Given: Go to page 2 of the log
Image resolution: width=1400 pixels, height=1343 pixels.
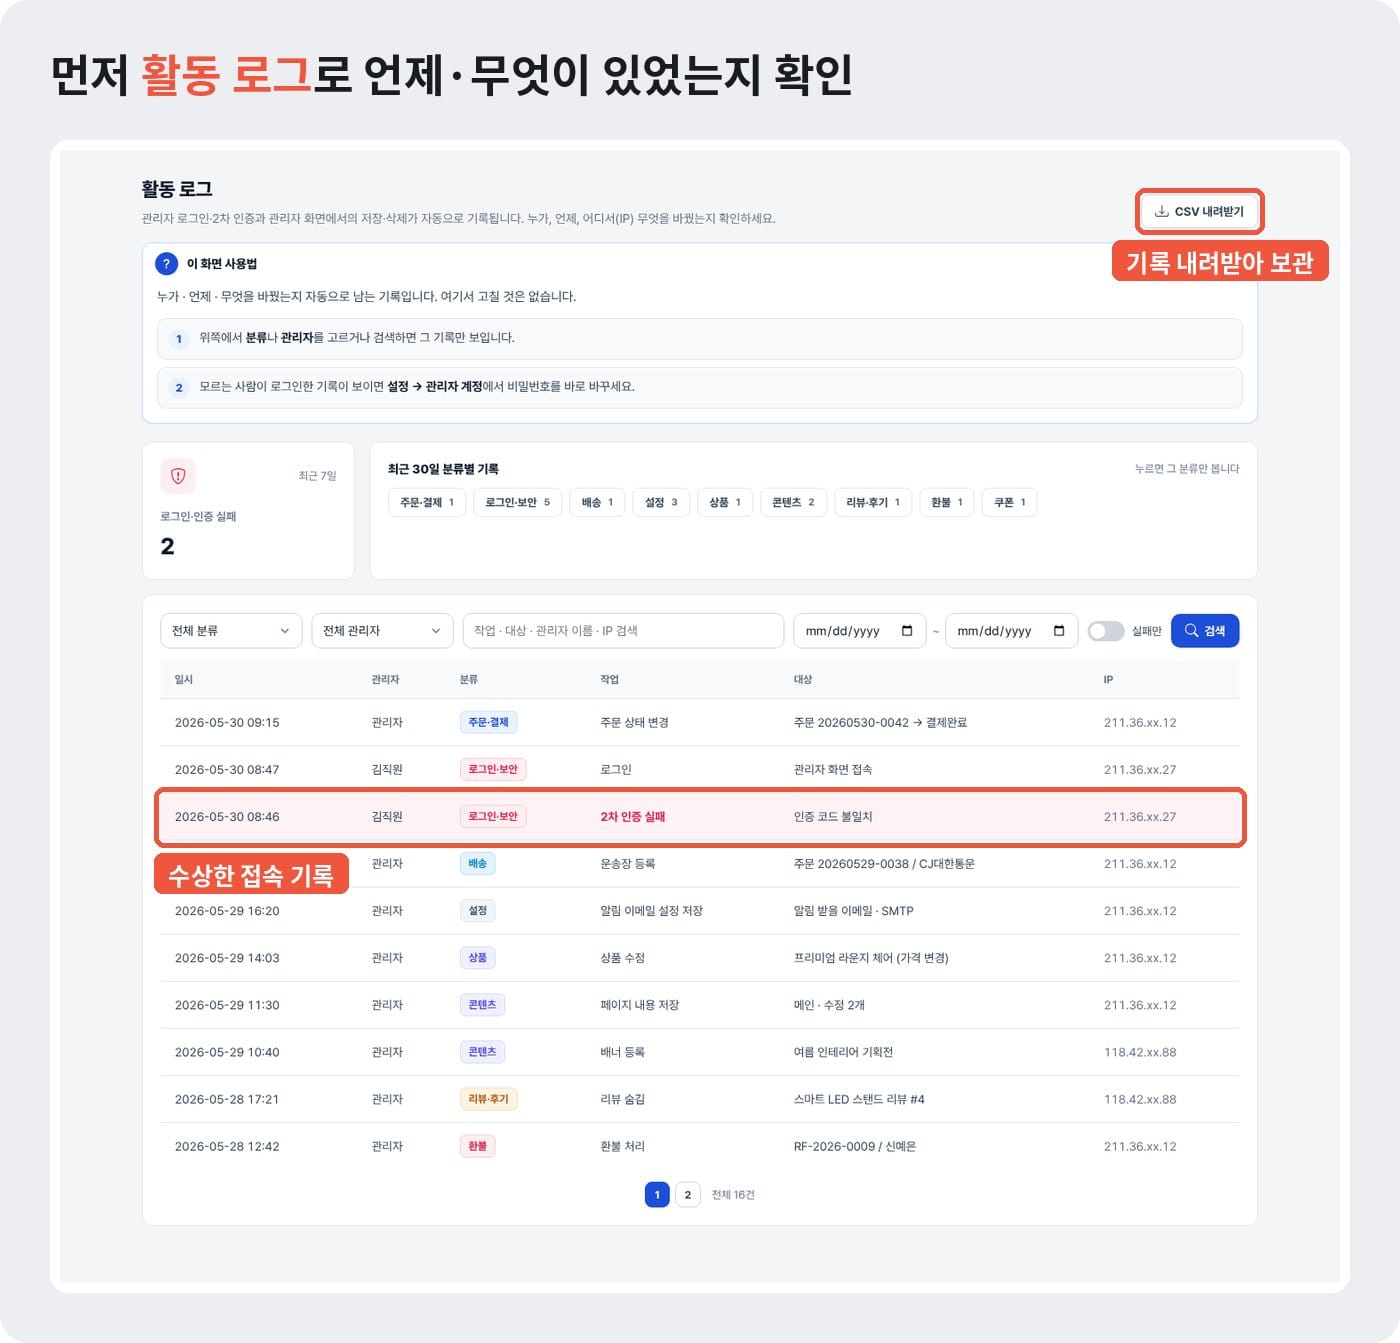Looking at the screenshot, I should pyautogui.click(x=688, y=1195).
